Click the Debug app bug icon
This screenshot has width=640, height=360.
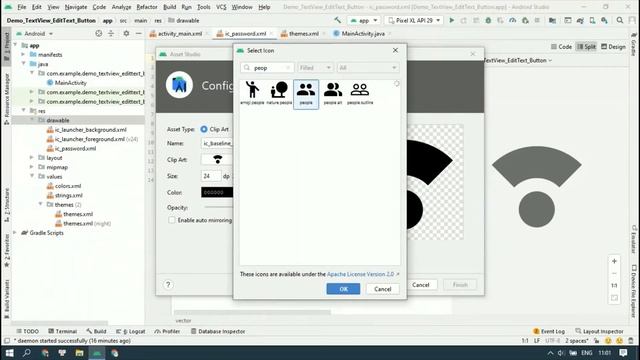coord(488,20)
